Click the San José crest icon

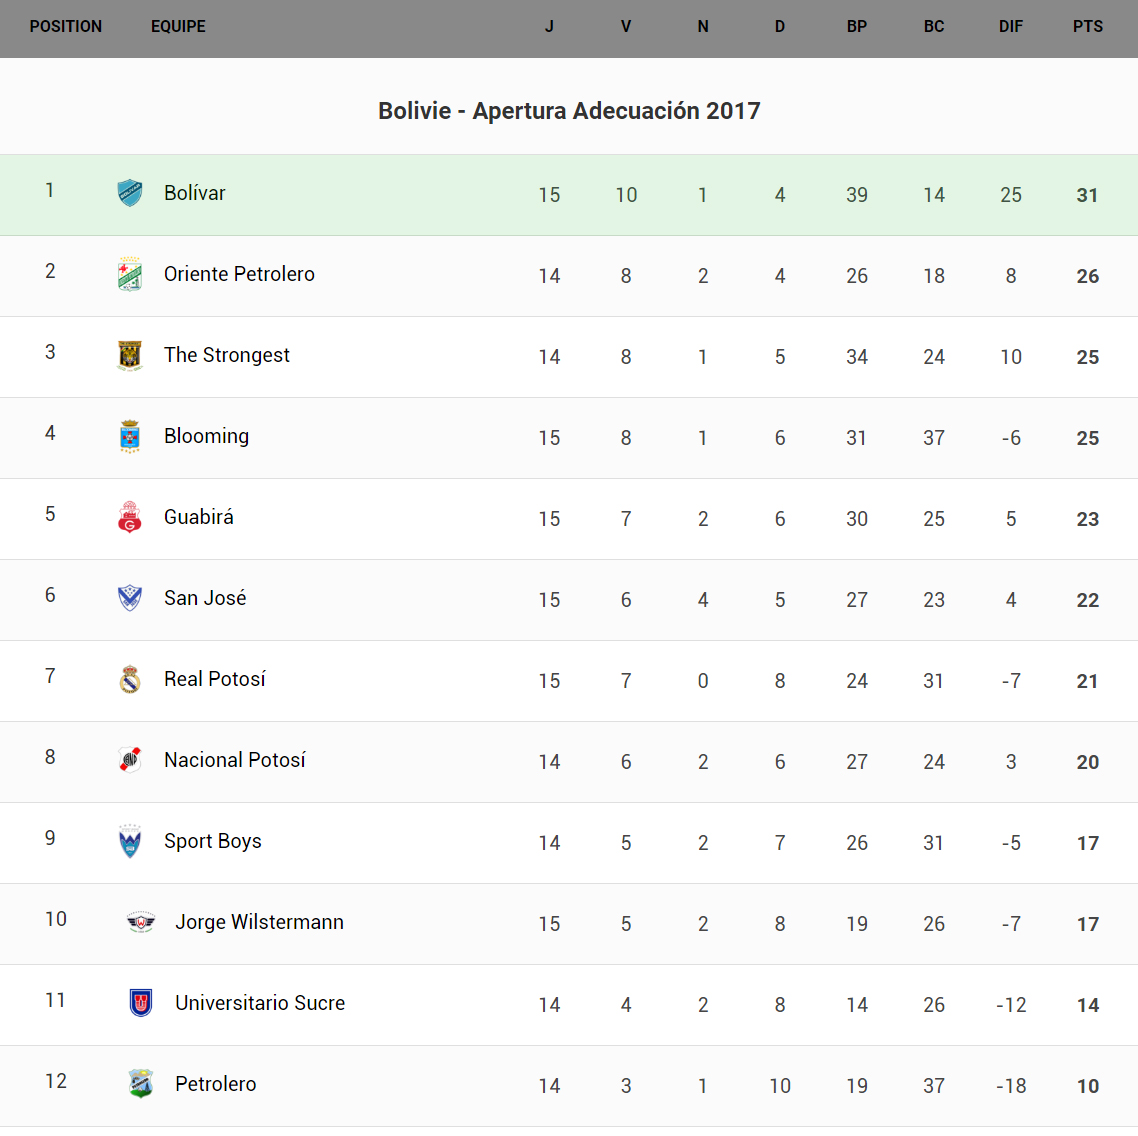(130, 598)
